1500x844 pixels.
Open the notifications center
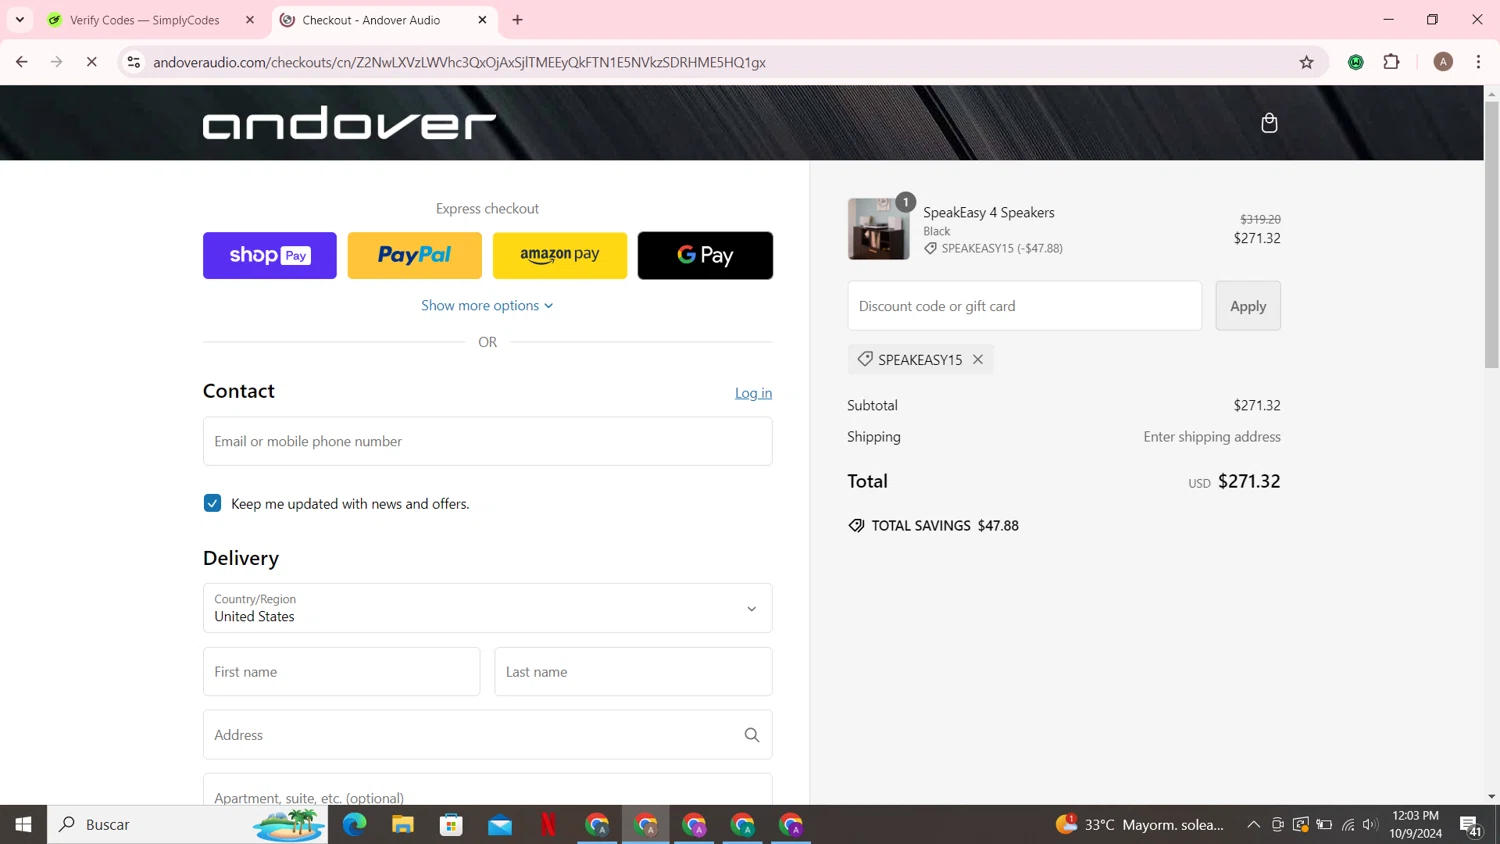(x=1471, y=825)
